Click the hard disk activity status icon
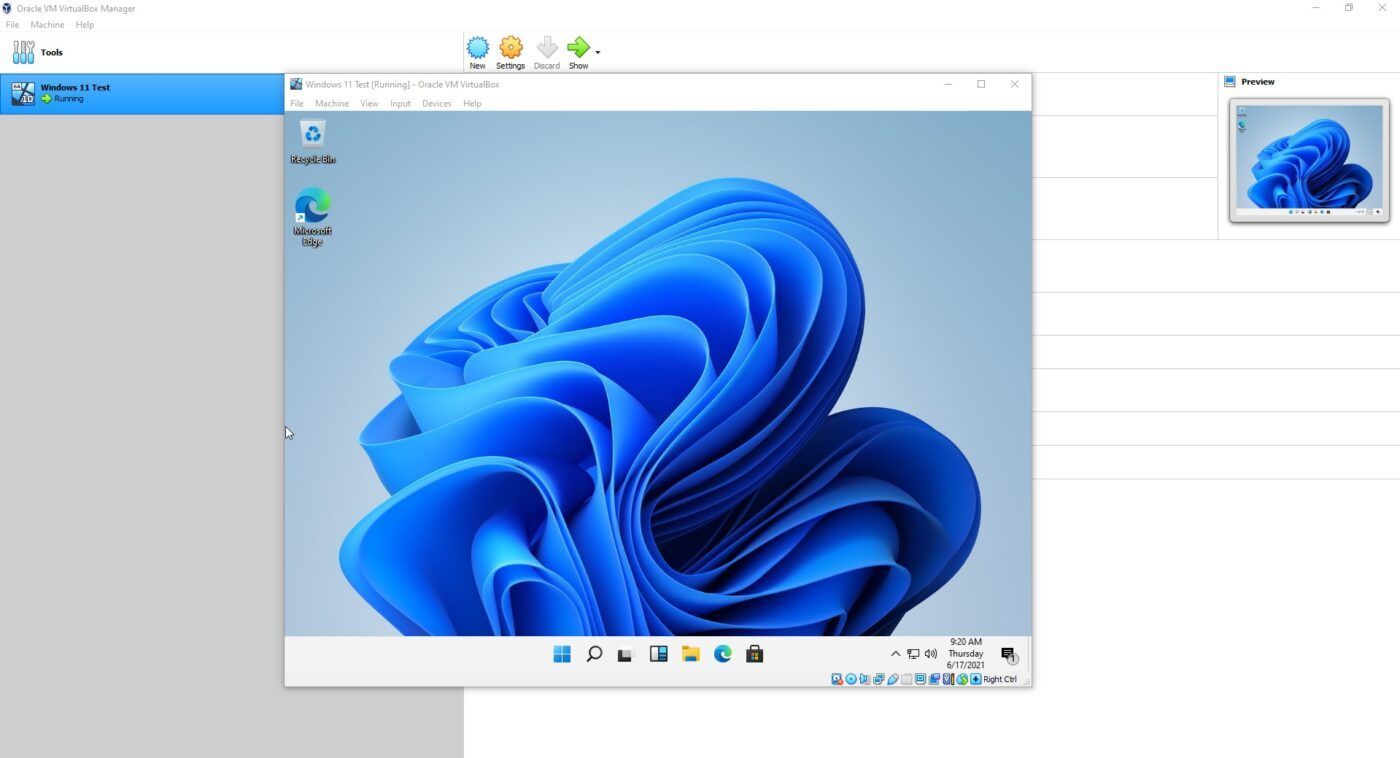This screenshot has height=758, width=1400. [x=837, y=679]
